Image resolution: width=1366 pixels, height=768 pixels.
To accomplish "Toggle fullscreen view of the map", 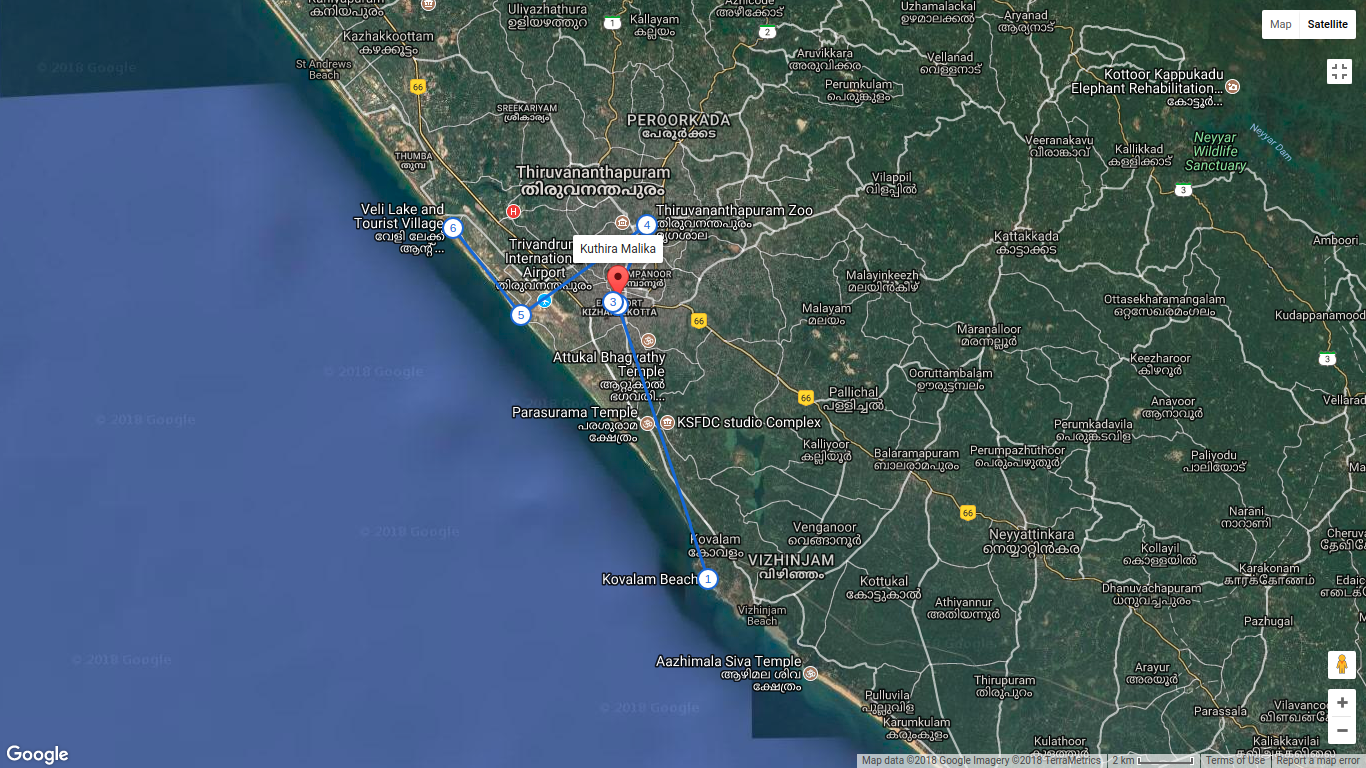I will tap(1340, 71).
